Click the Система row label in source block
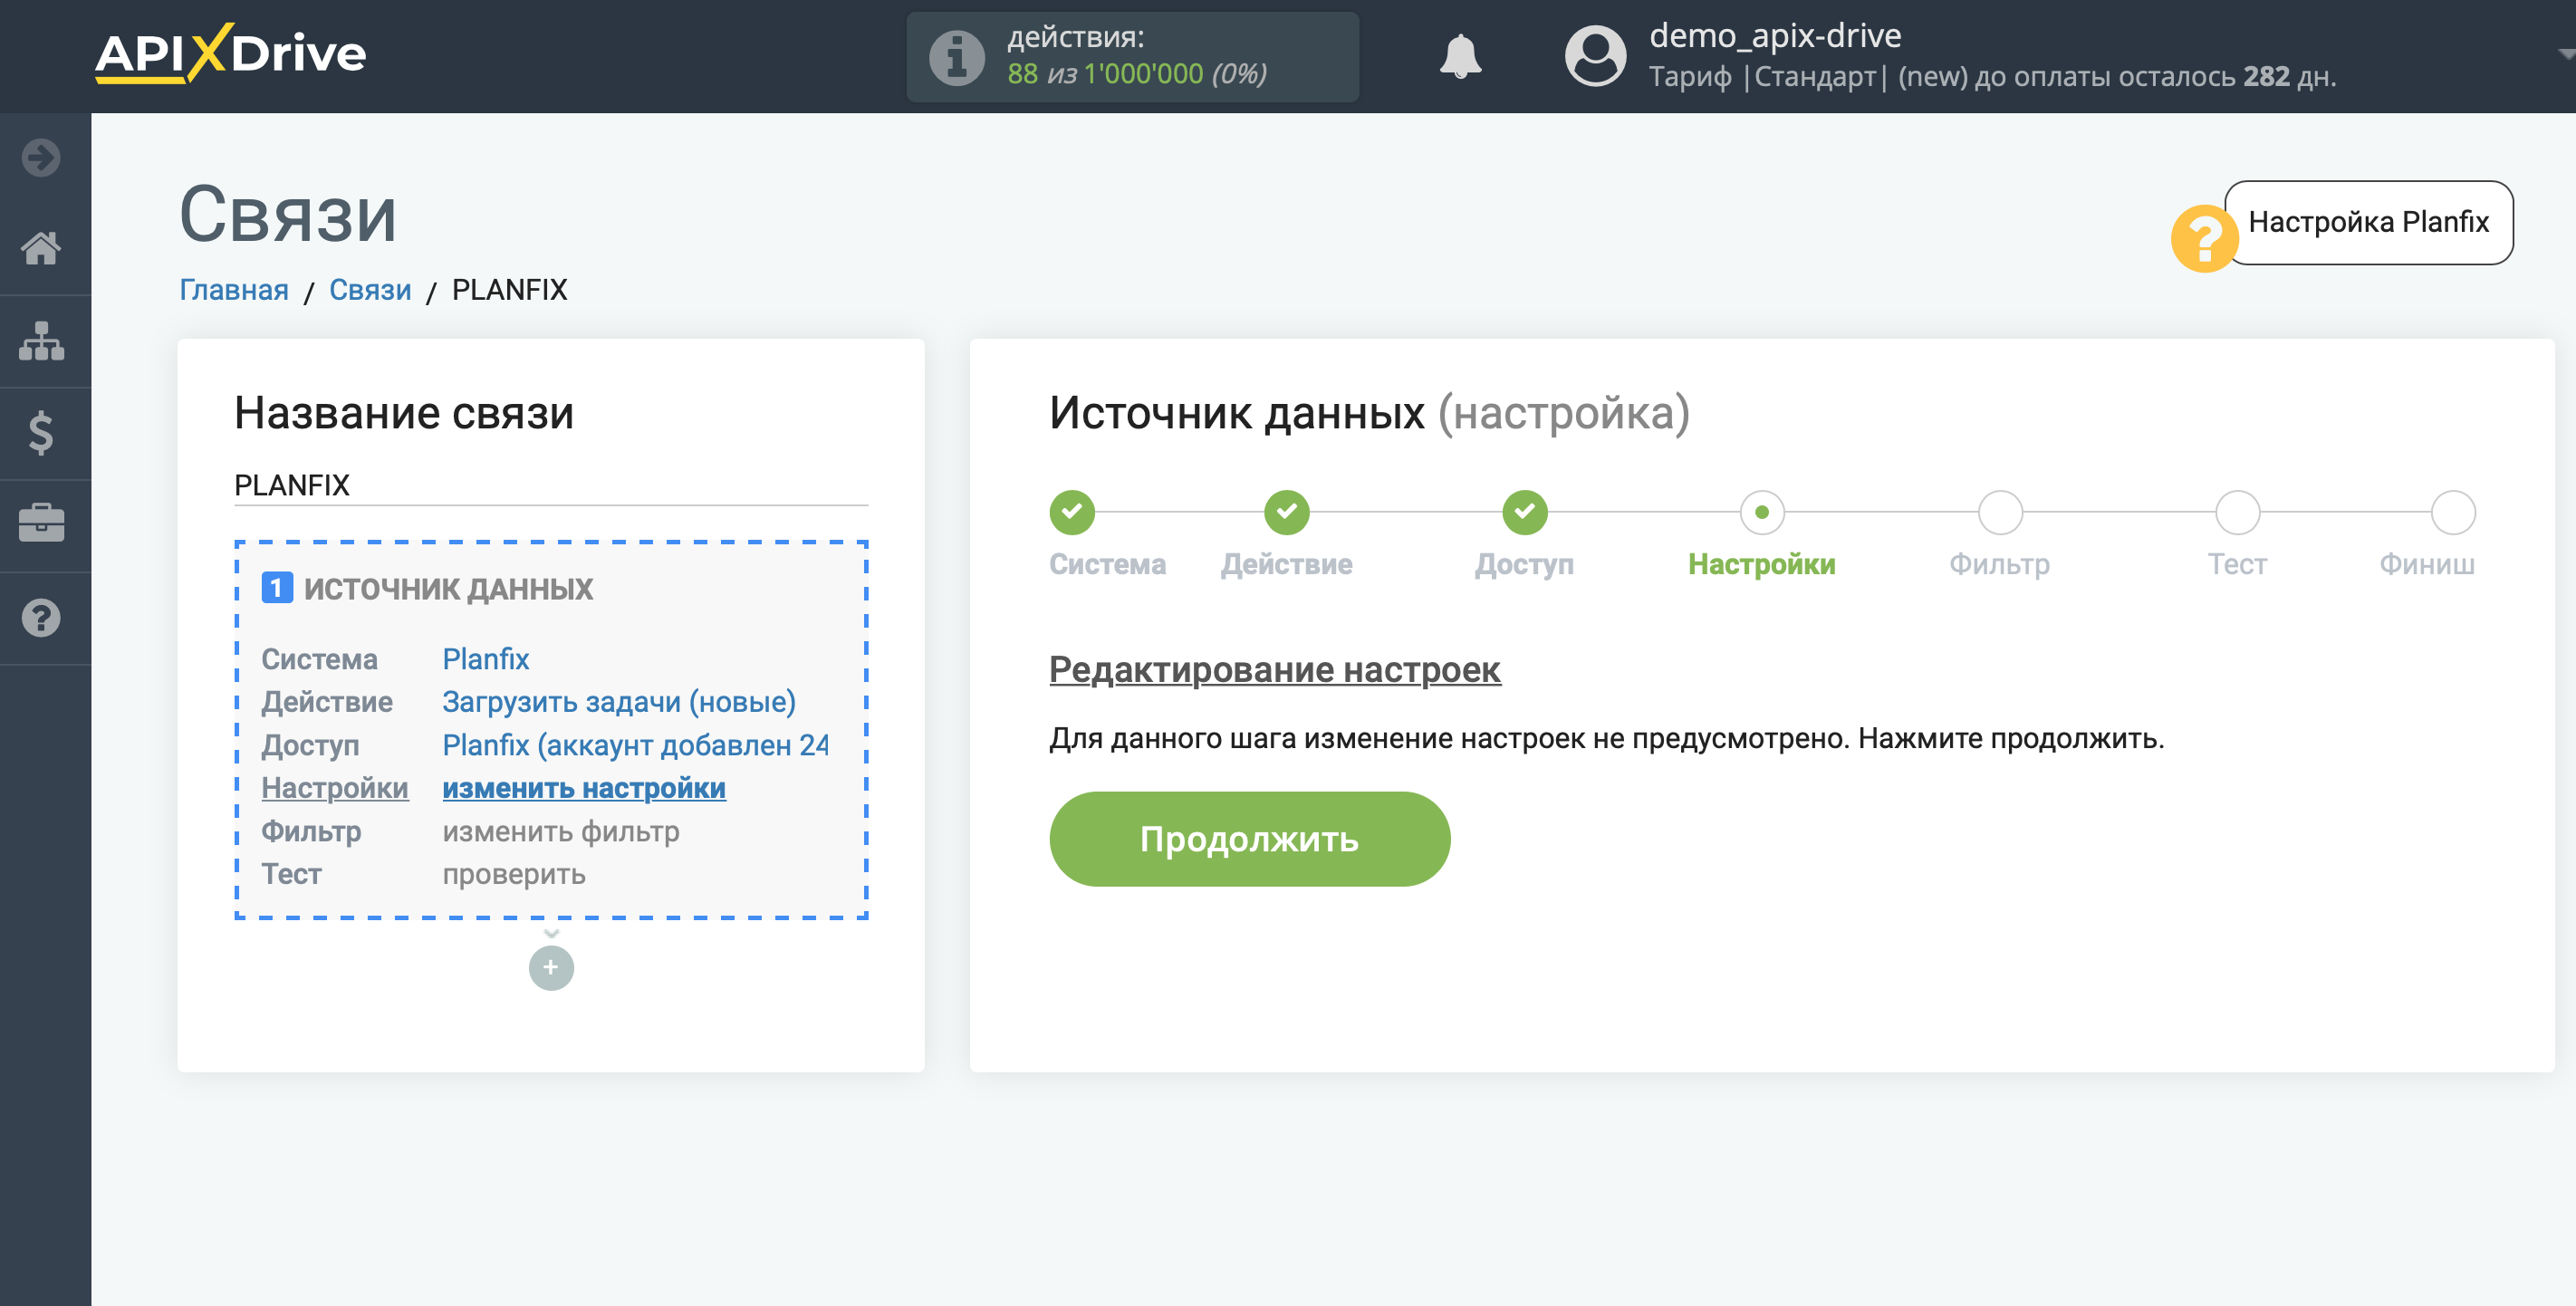This screenshot has width=2576, height=1306. point(319,659)
